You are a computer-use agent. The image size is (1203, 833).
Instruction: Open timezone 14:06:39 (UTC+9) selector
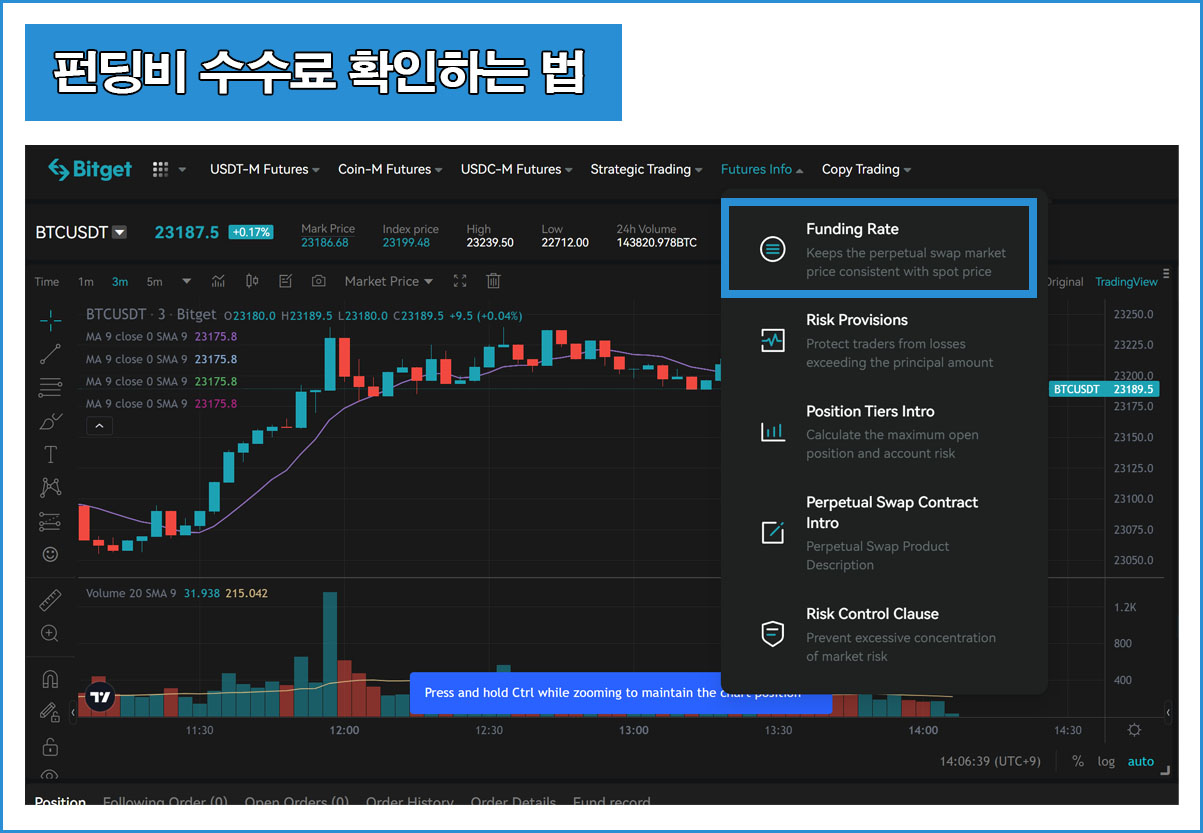990,761
